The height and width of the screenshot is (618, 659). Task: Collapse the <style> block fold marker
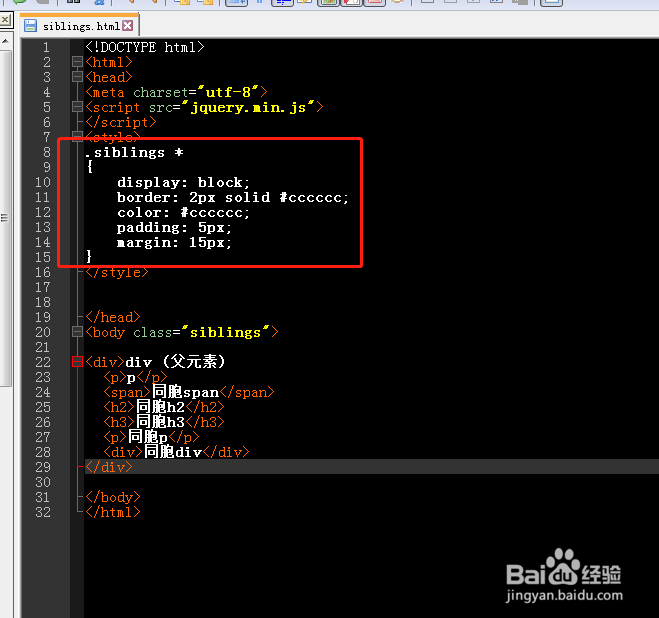tap(77, 135)
